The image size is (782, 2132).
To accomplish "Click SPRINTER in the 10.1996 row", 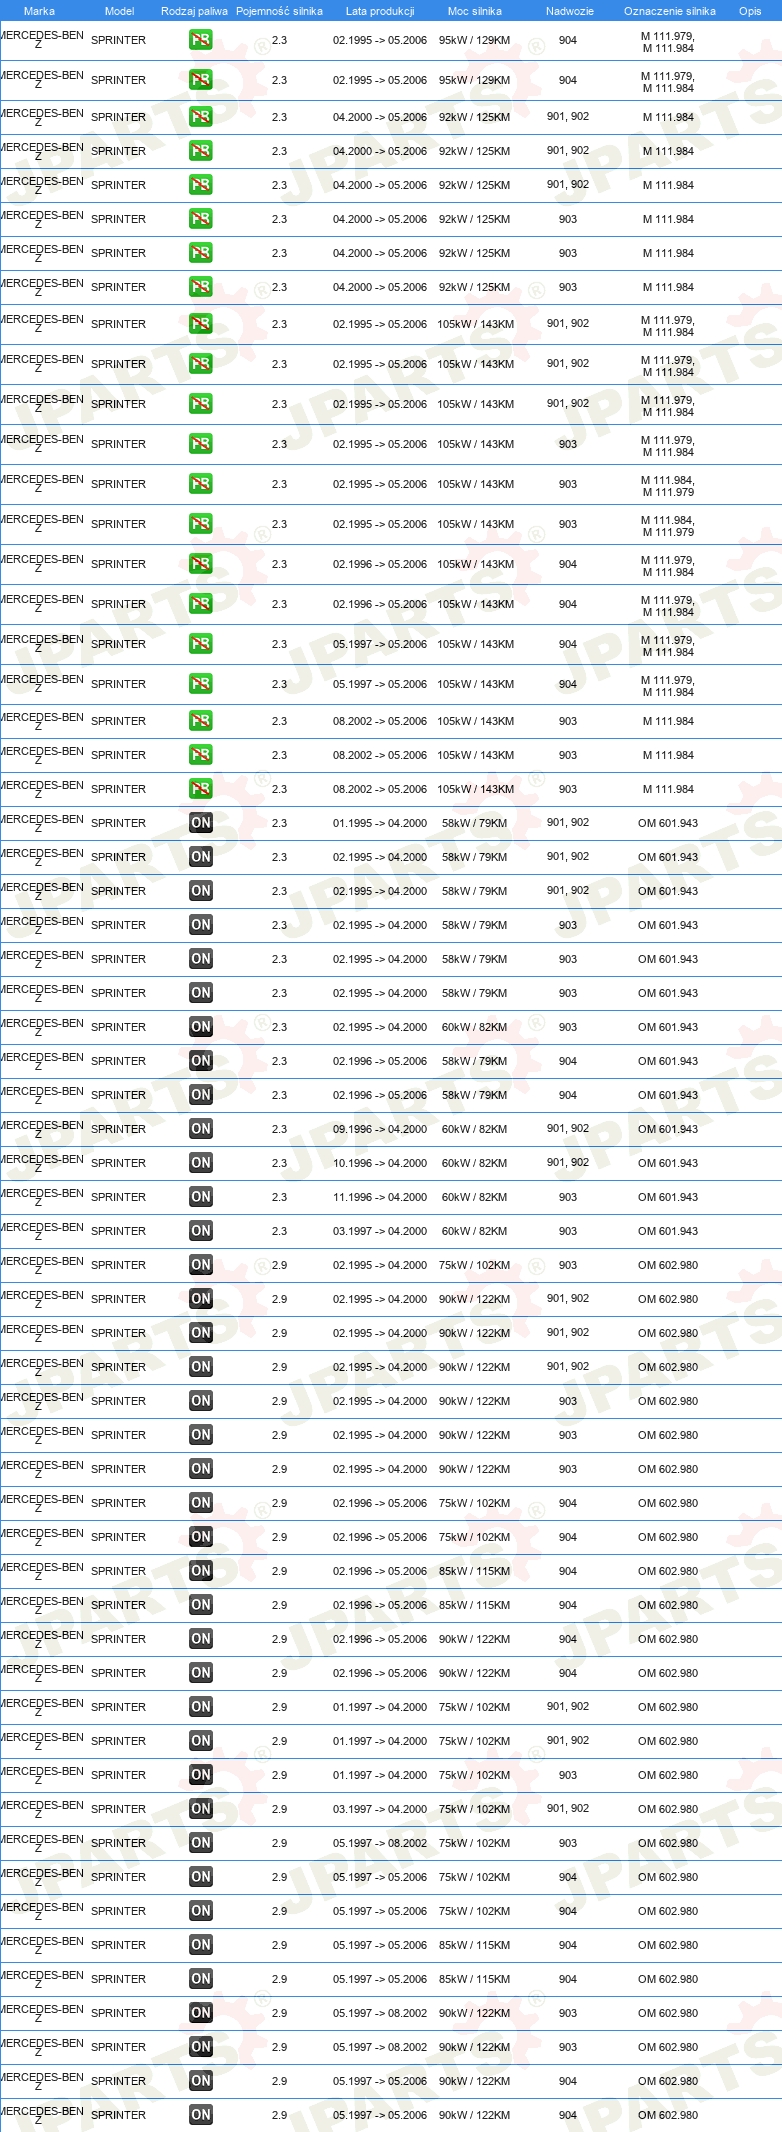I will point(118,1163).
